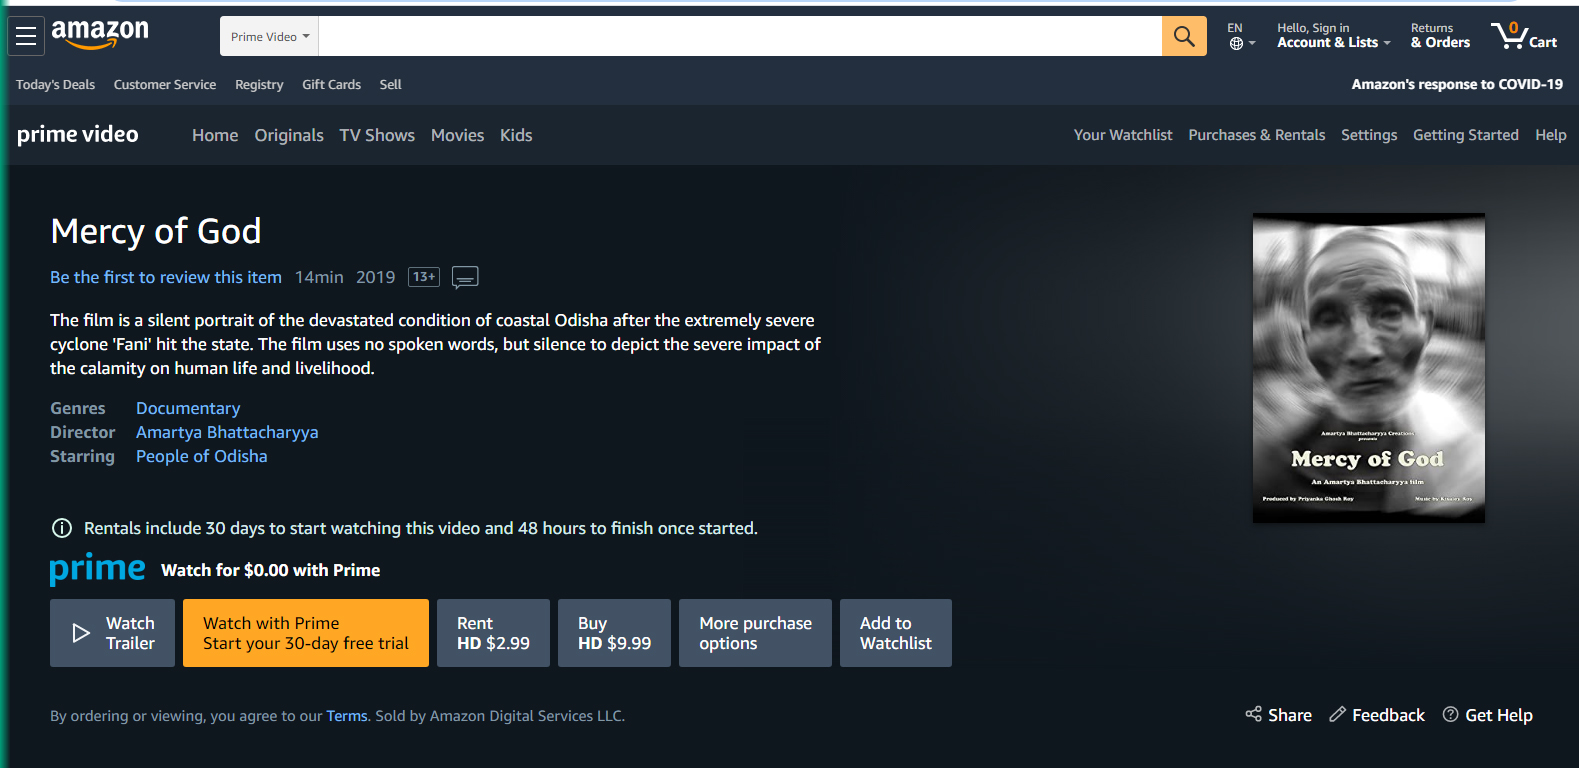Viewport: 1579px width, 768px height.
Task: Select the TV Shows tab
Action: (377, 135)
